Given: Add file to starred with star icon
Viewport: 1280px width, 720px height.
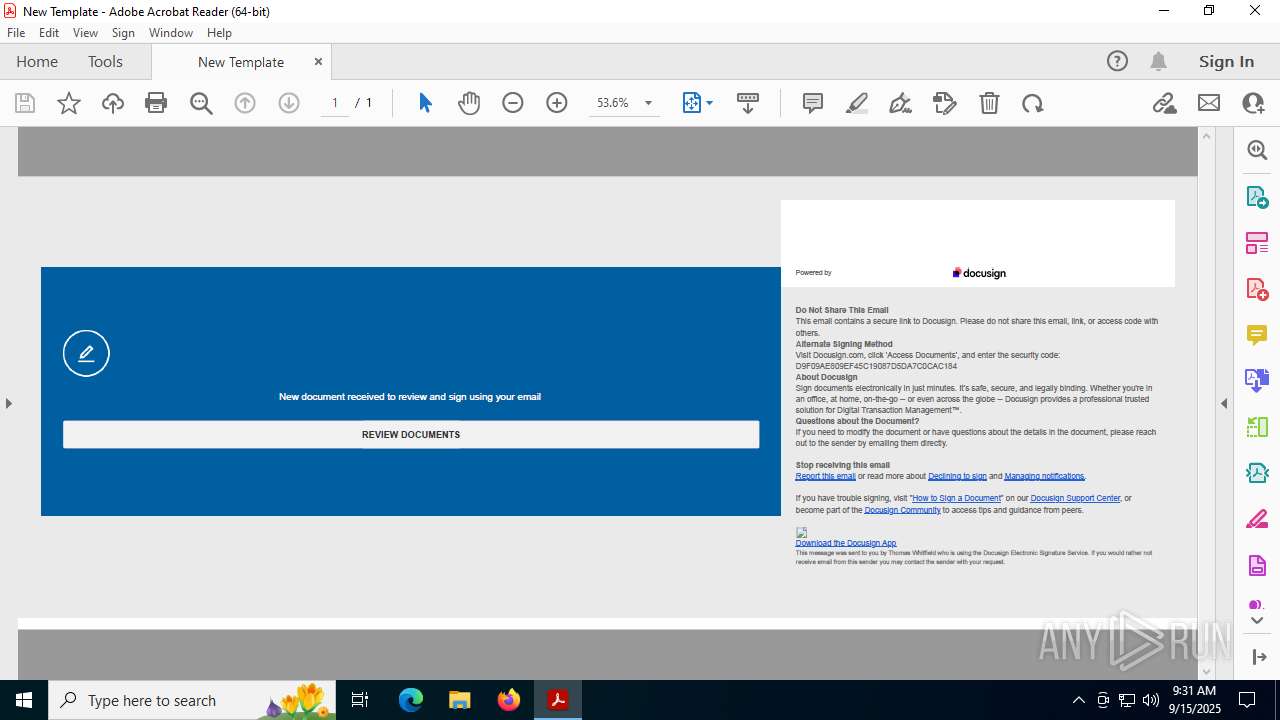Looking at the screenshot, I should 69,103.
